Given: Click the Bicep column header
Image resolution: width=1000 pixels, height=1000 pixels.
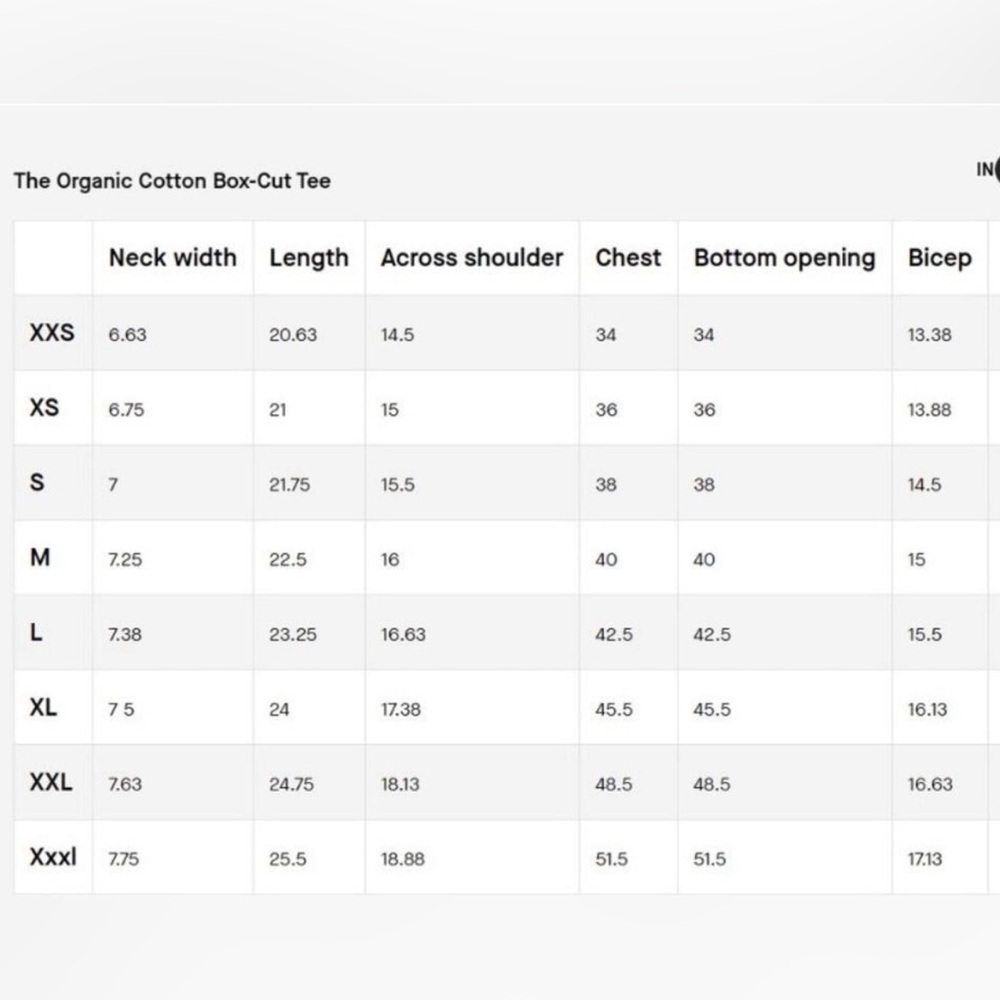Looking at the screenshot, I should pyautogui.click(x=939, y=258).
